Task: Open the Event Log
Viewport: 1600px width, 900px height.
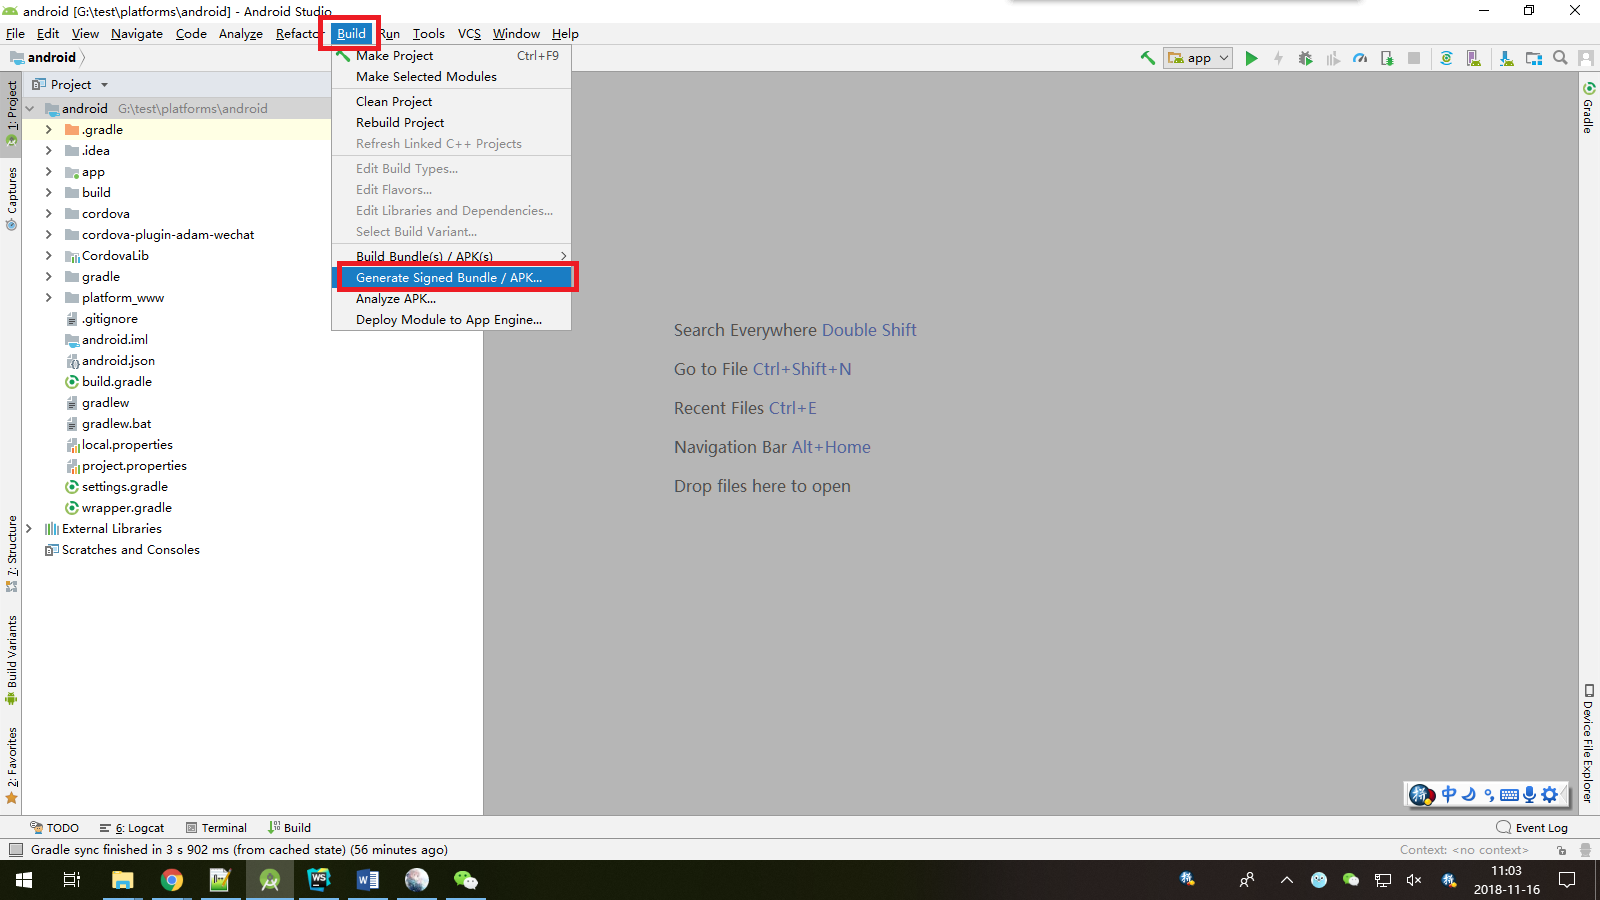Action: pos(1532,828)
